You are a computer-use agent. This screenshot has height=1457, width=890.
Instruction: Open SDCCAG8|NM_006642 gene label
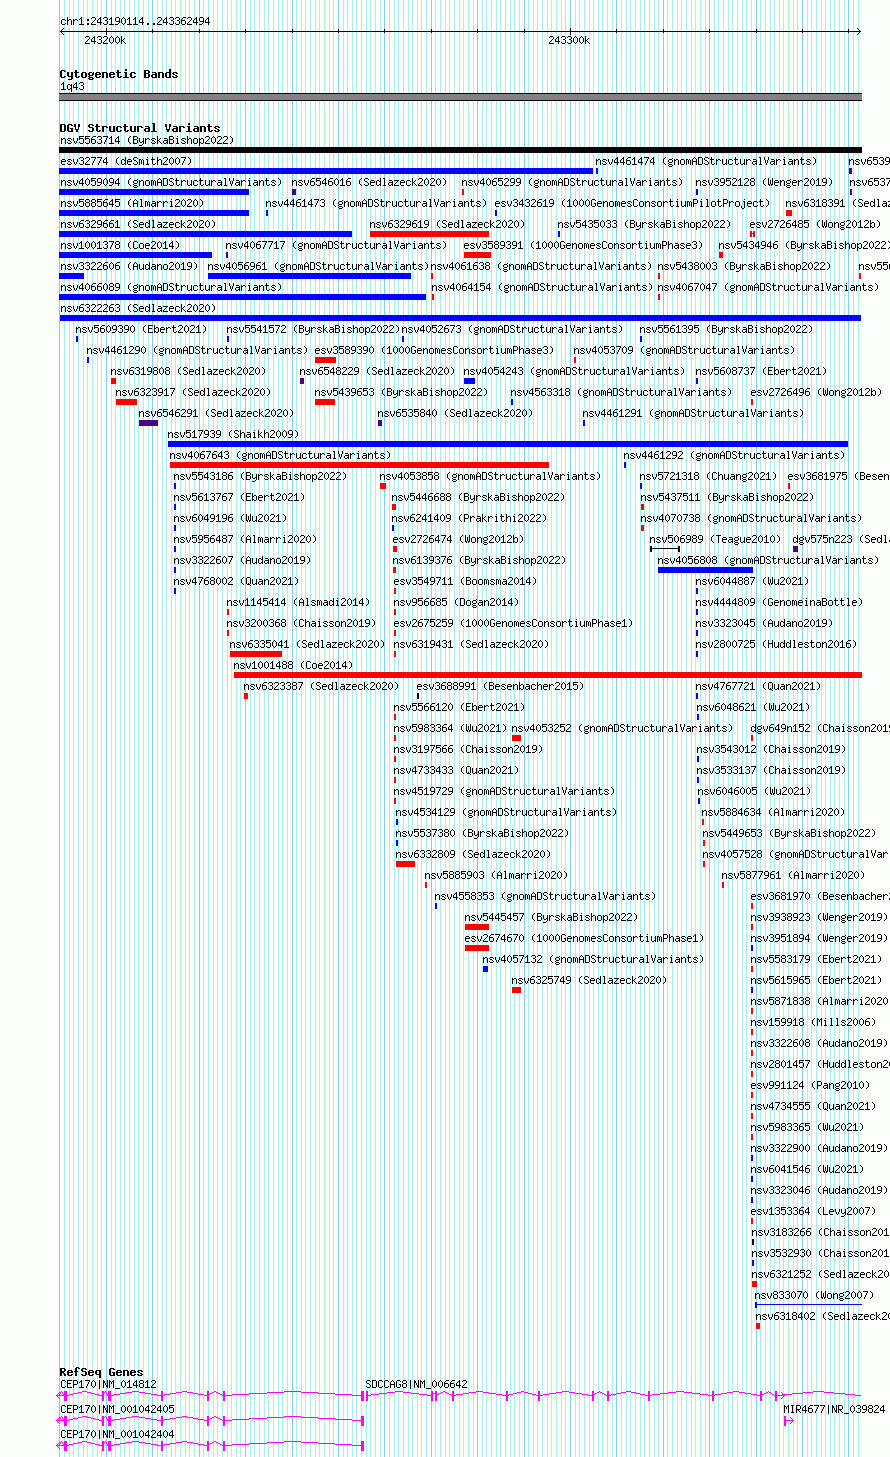pyautogui.click(x=416, y=1384)
